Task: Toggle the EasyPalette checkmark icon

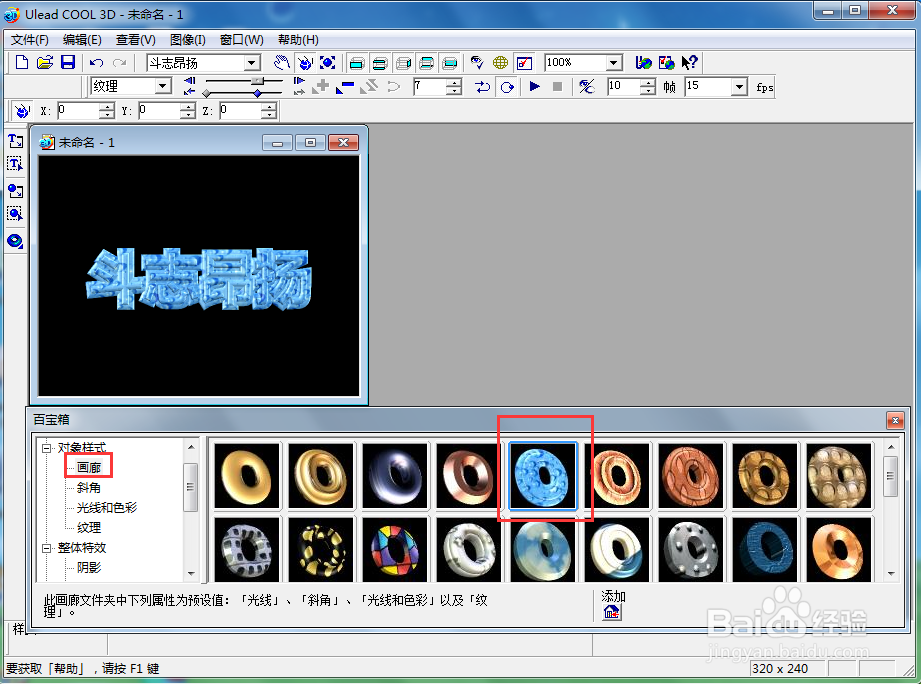Action: pos(523,62)
